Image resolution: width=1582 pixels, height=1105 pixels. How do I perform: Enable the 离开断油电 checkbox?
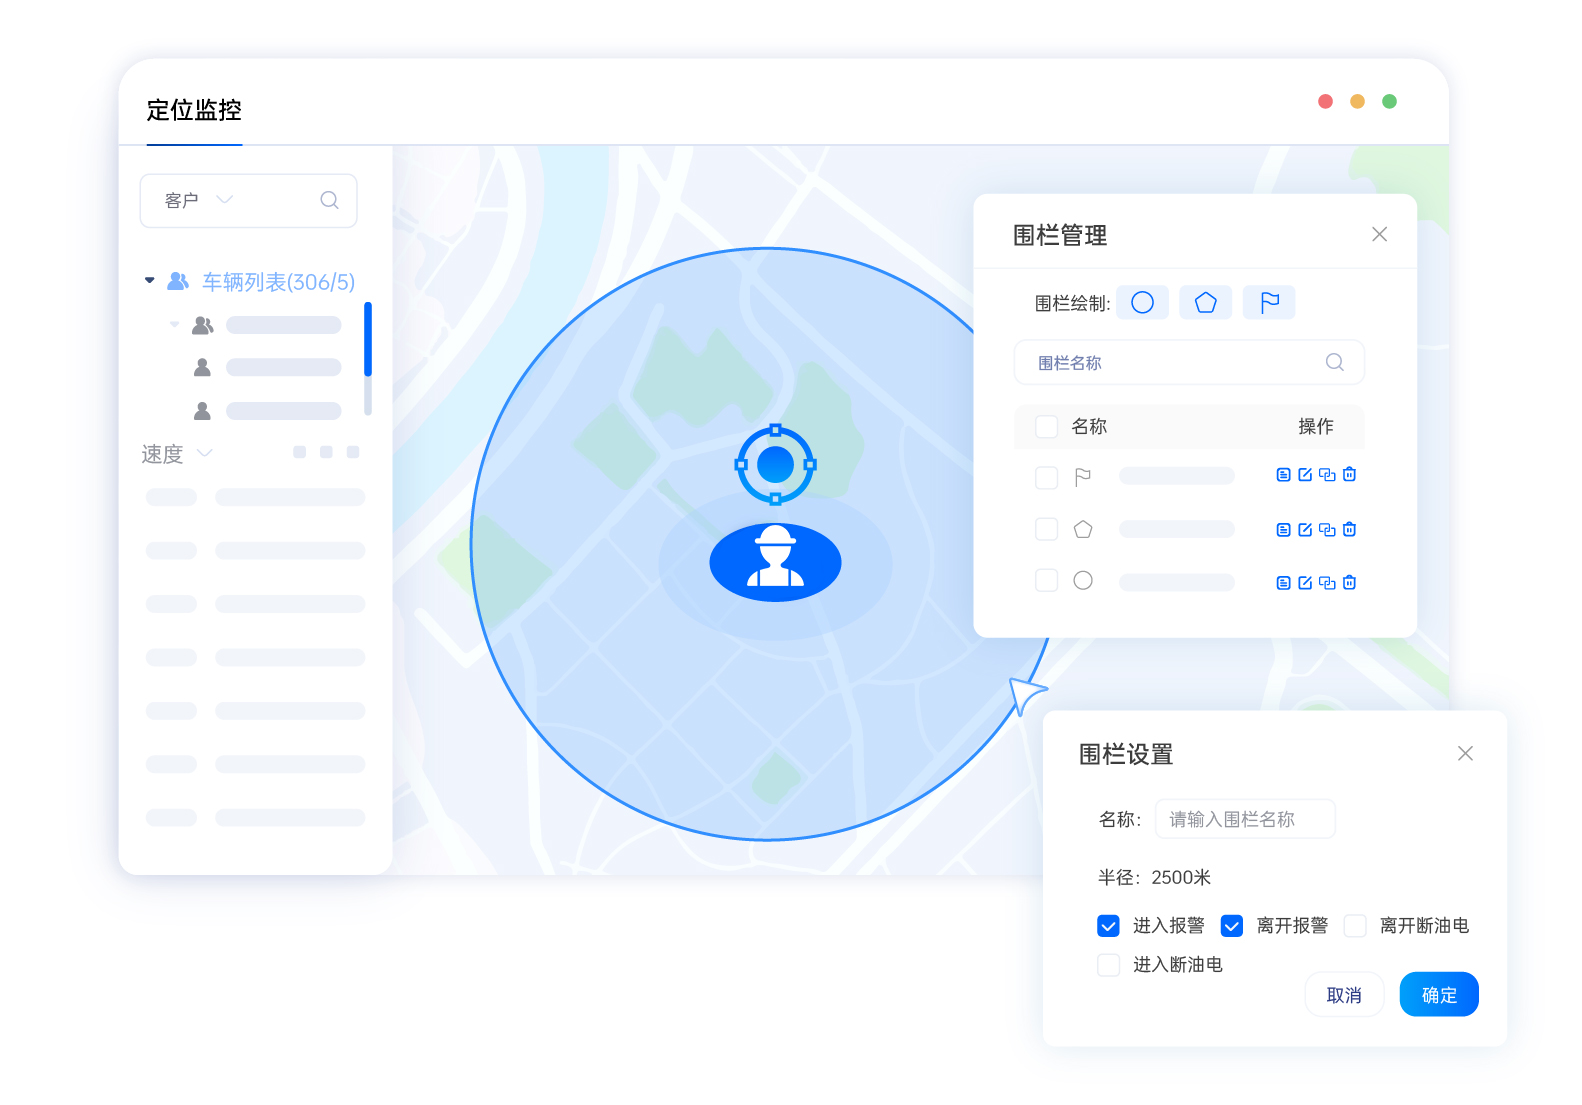(1355, 926)
